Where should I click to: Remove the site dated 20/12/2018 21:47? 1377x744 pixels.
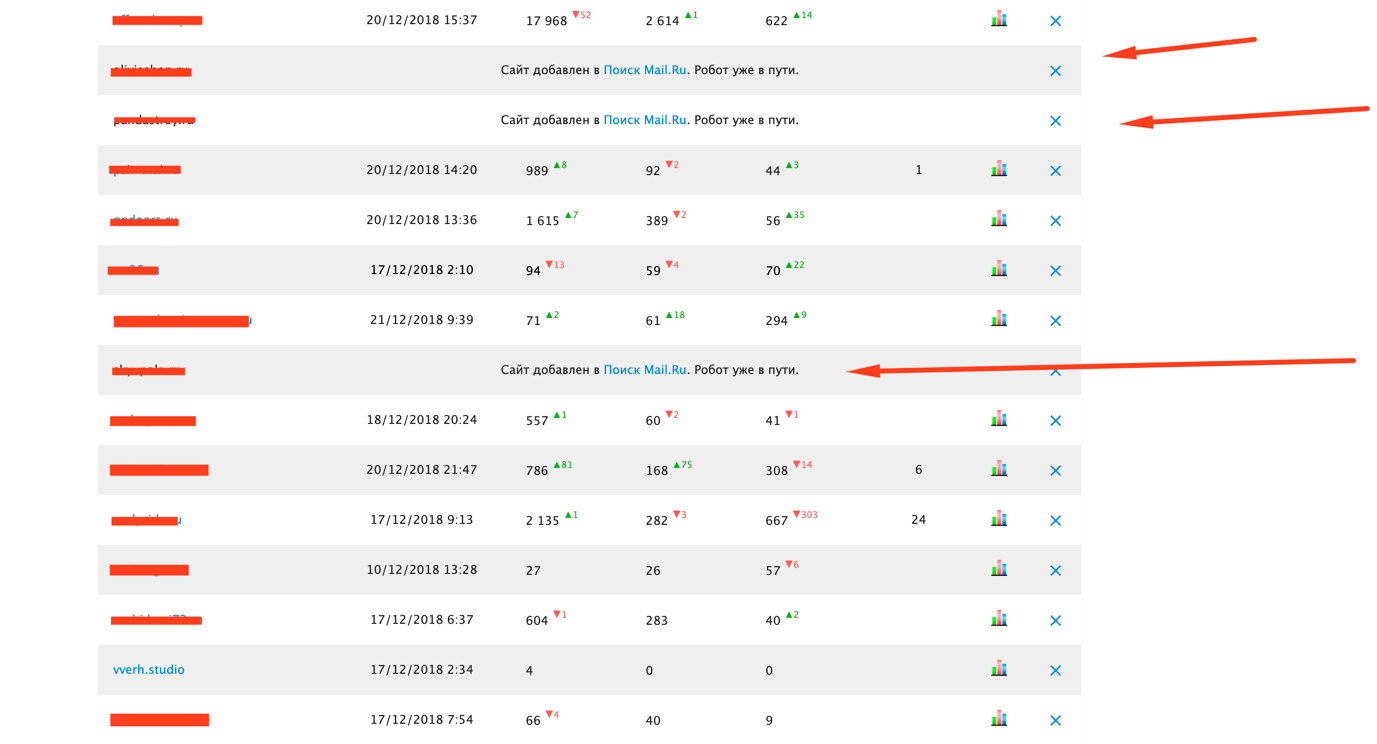point(1055,471)
